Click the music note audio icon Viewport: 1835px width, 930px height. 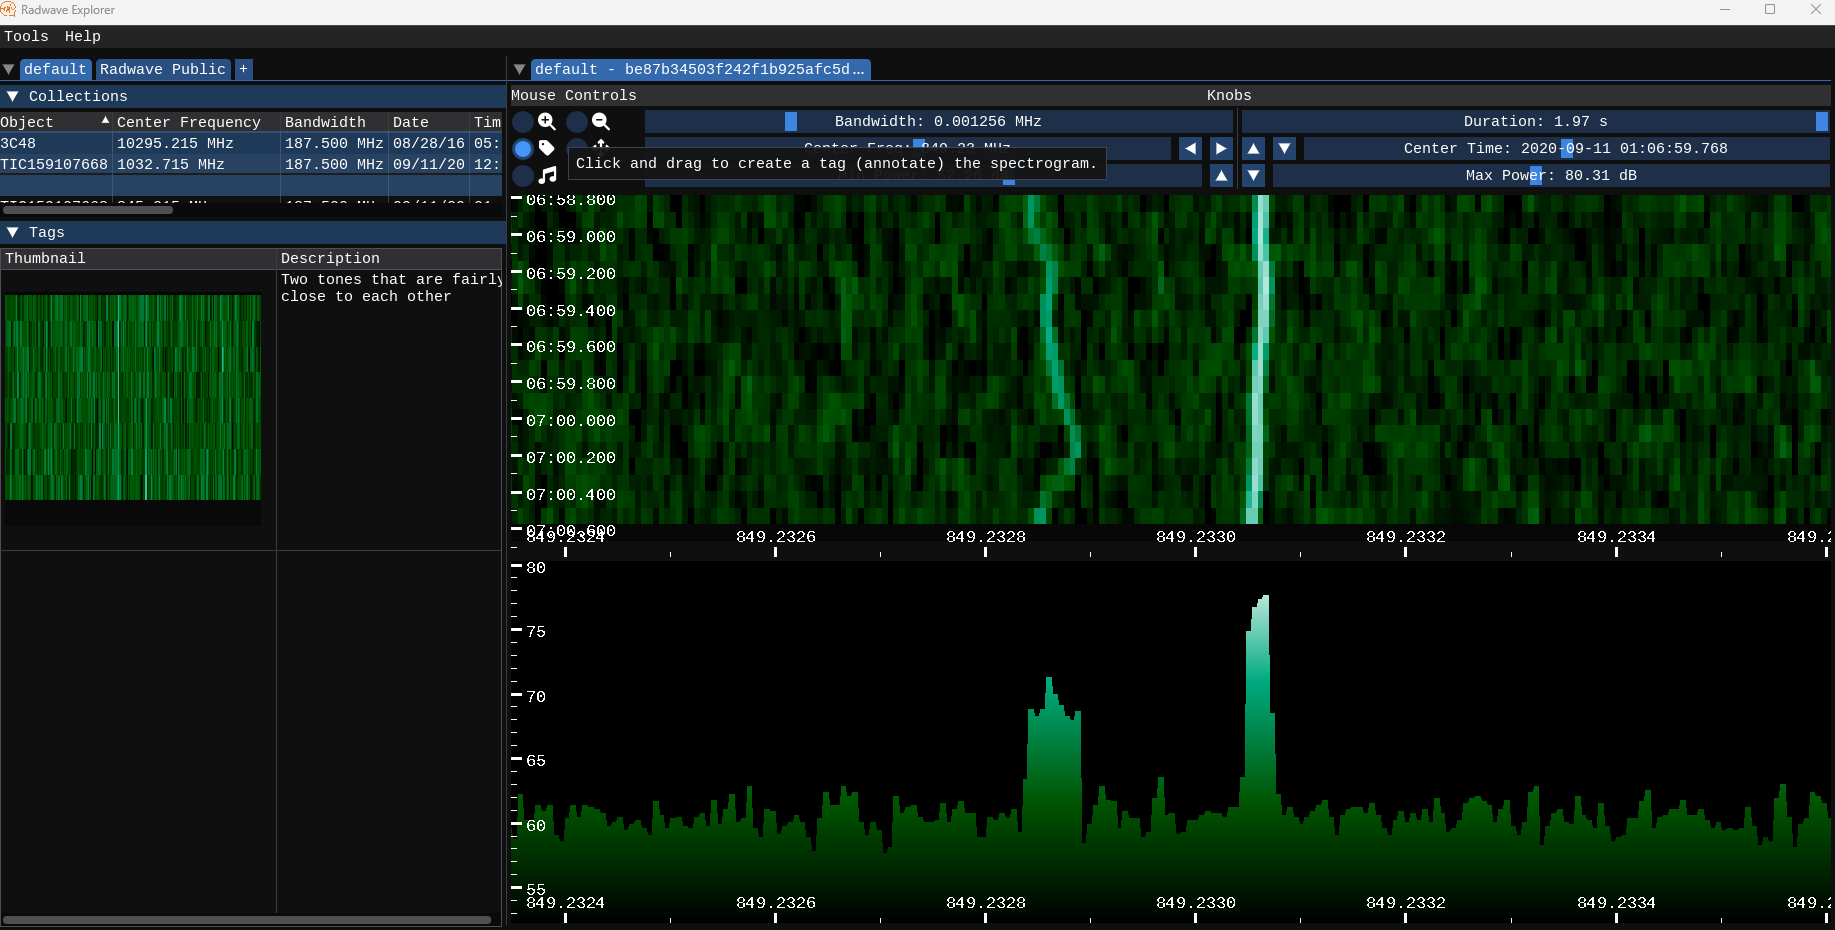(547, 175)
